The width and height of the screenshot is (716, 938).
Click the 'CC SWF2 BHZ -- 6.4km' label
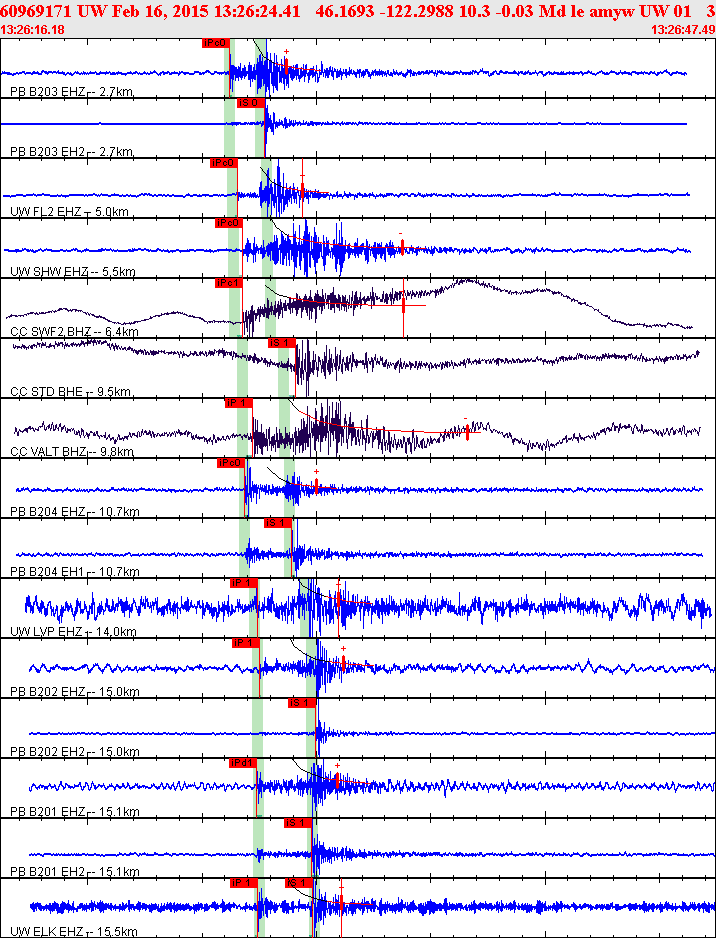pyautogui.click(x=75, y=331)
